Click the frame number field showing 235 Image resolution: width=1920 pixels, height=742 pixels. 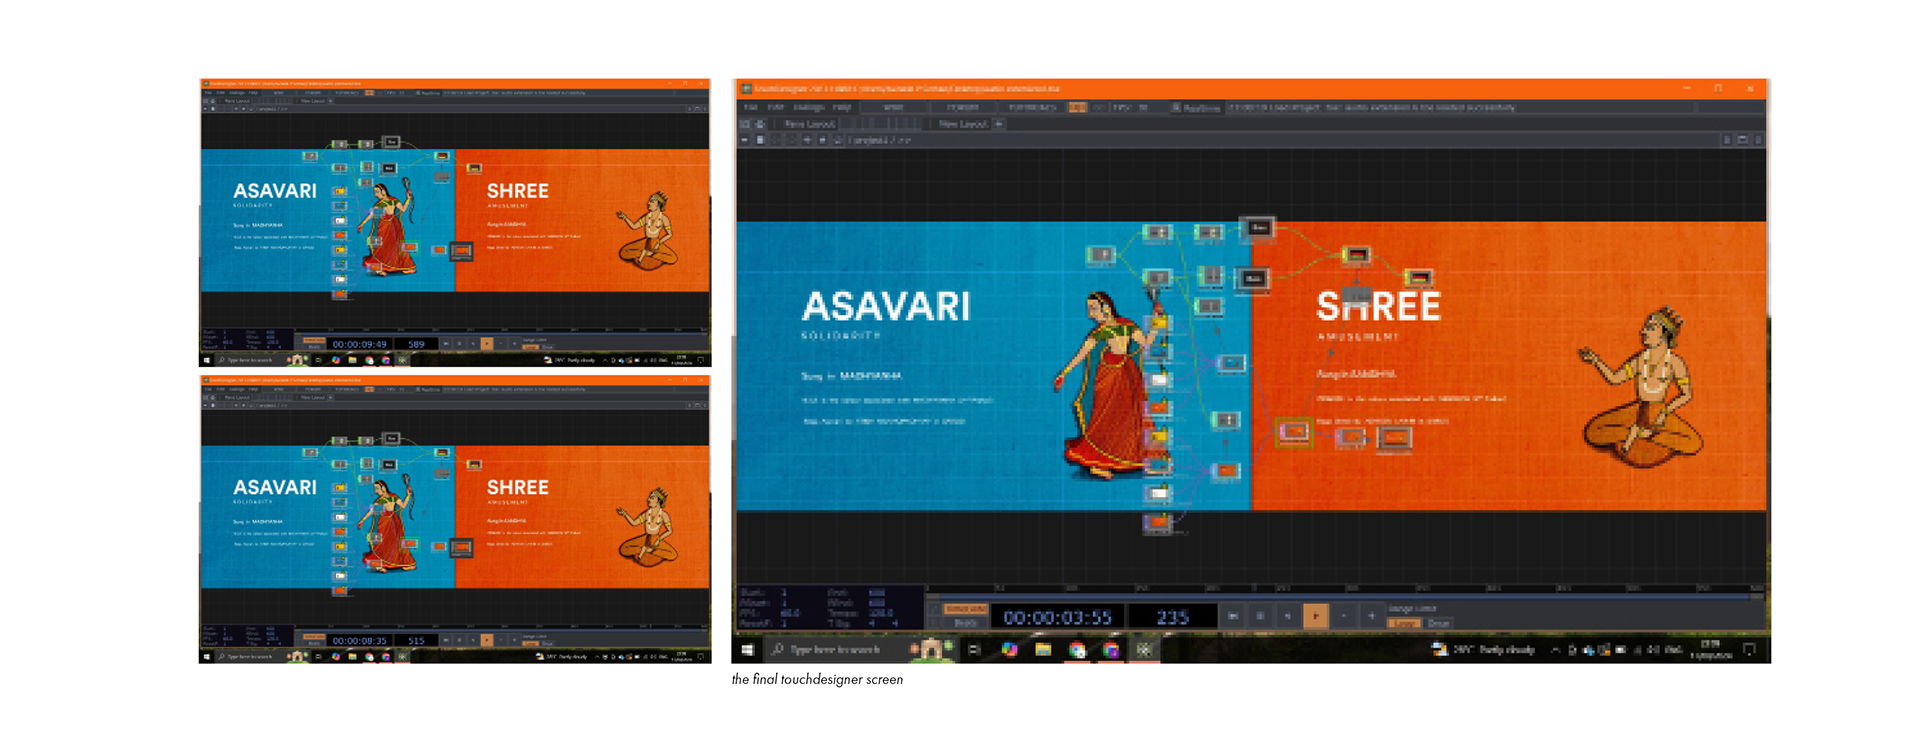1173,617
